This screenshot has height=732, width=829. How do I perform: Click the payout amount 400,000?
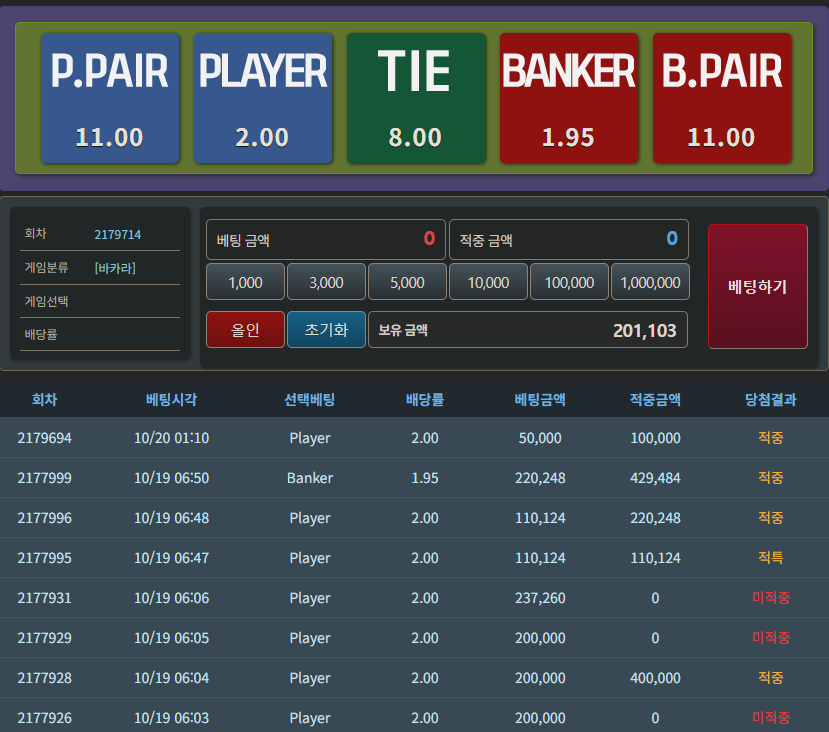(x=655, y=678)
